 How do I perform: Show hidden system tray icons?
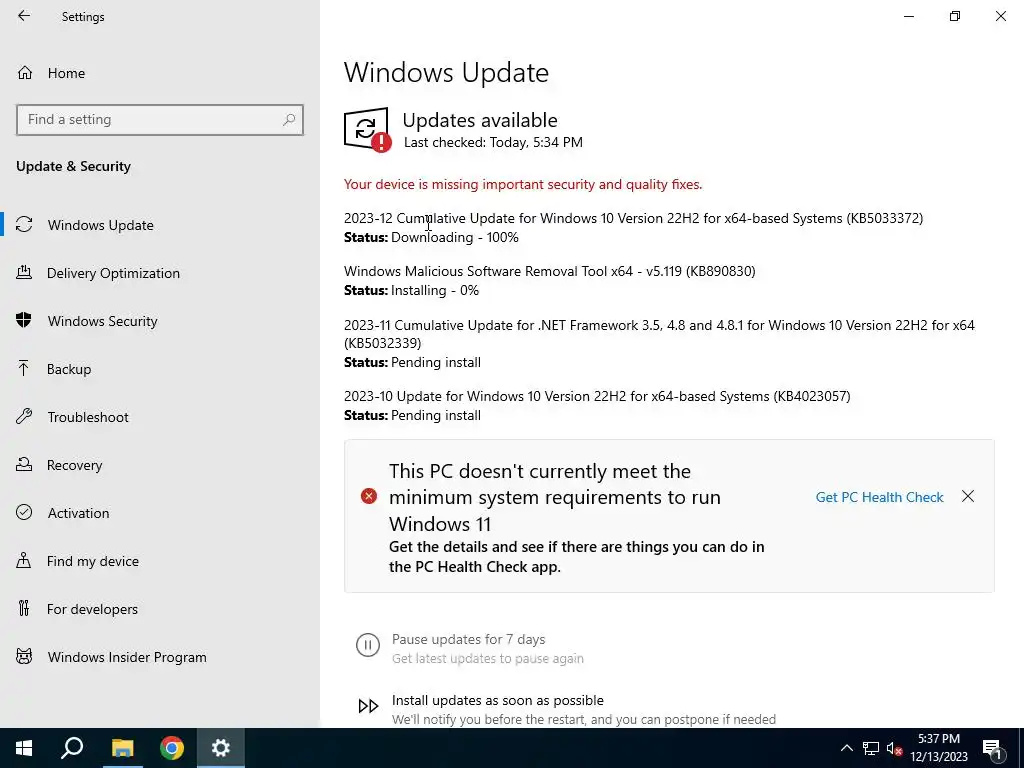pos(846,748)
